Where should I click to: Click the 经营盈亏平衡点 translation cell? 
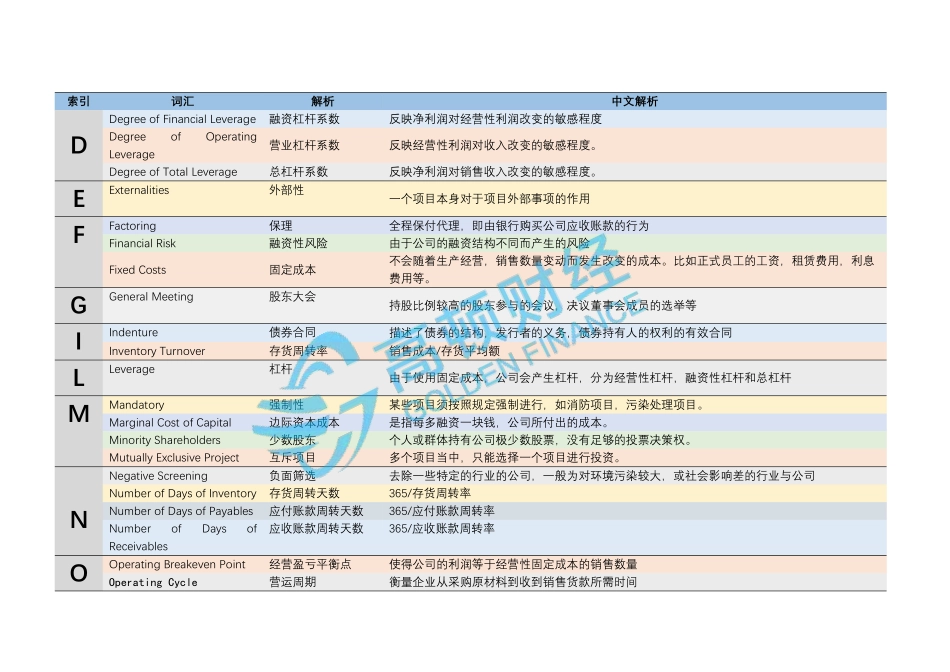310,565
